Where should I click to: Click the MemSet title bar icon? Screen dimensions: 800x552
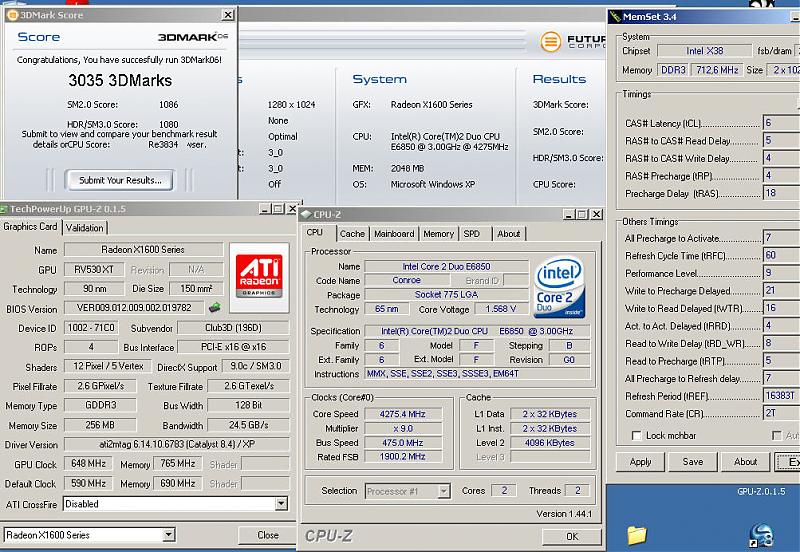coord(615,17)
